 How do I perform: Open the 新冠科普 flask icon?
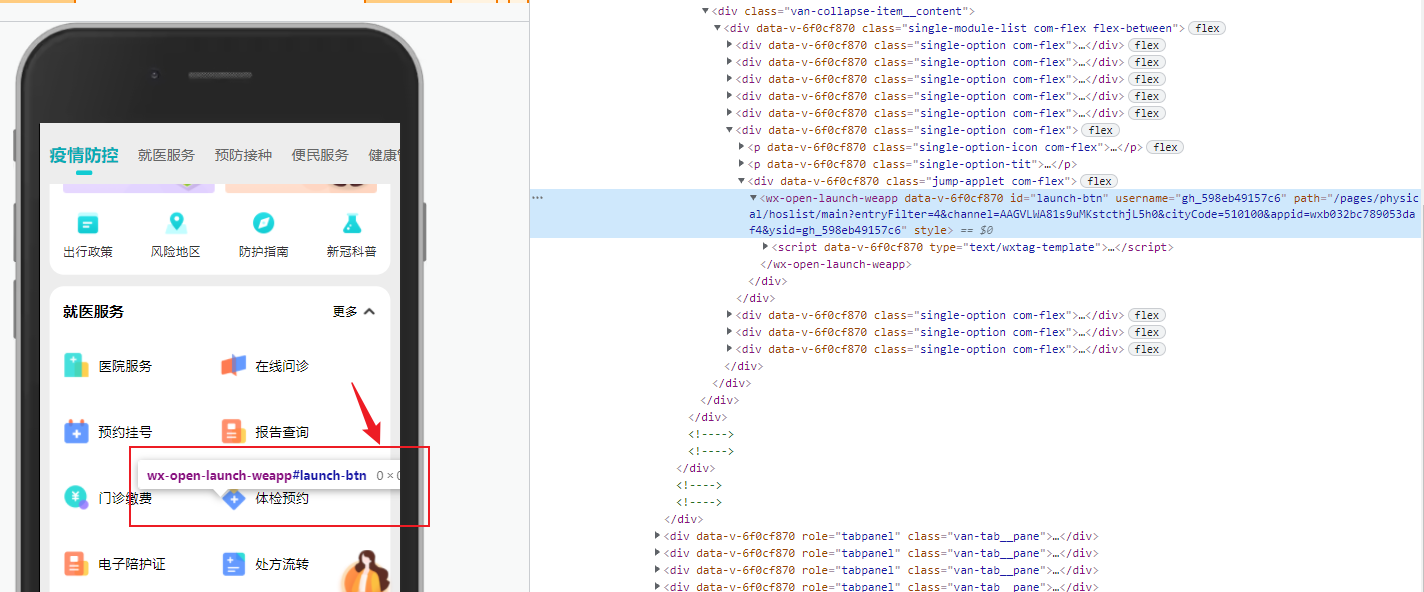click(351, 223)
